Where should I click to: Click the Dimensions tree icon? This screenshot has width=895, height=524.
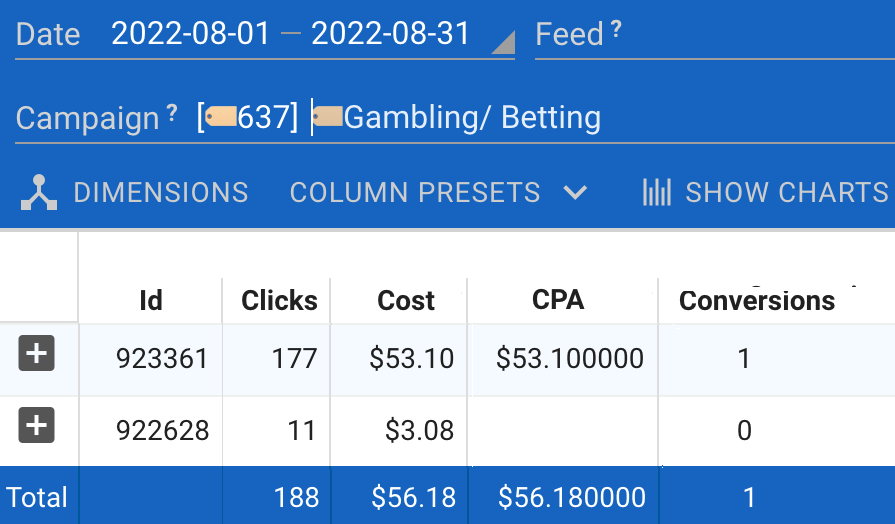[x=40, y=192]
